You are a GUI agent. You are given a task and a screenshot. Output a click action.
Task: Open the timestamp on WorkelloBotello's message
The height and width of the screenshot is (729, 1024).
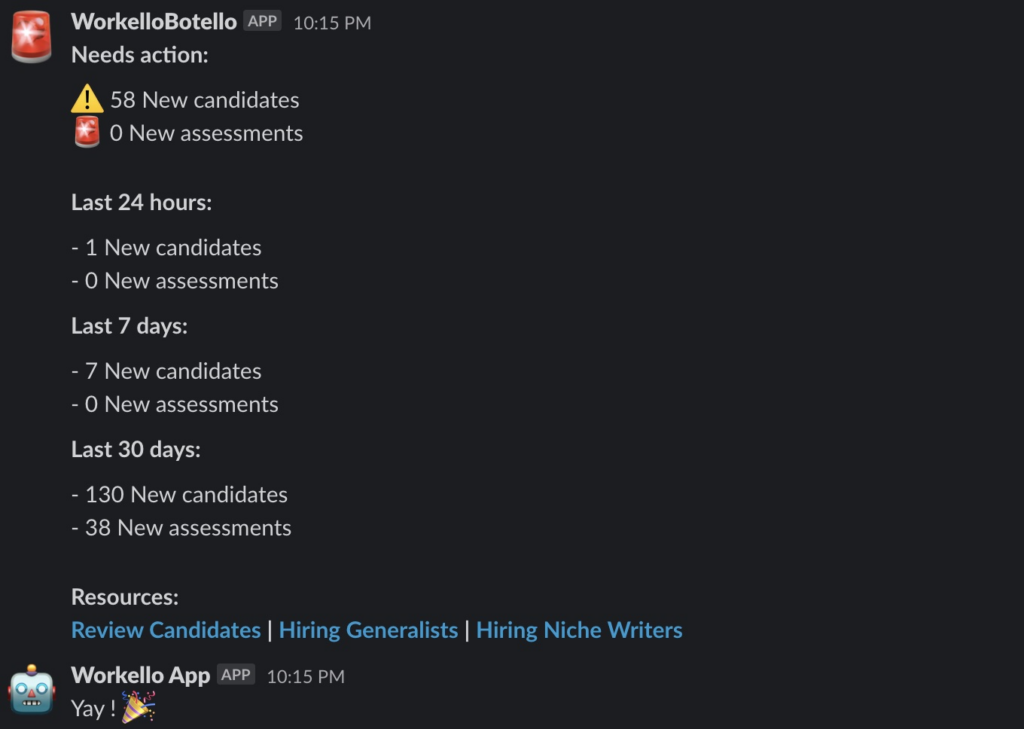332,22
